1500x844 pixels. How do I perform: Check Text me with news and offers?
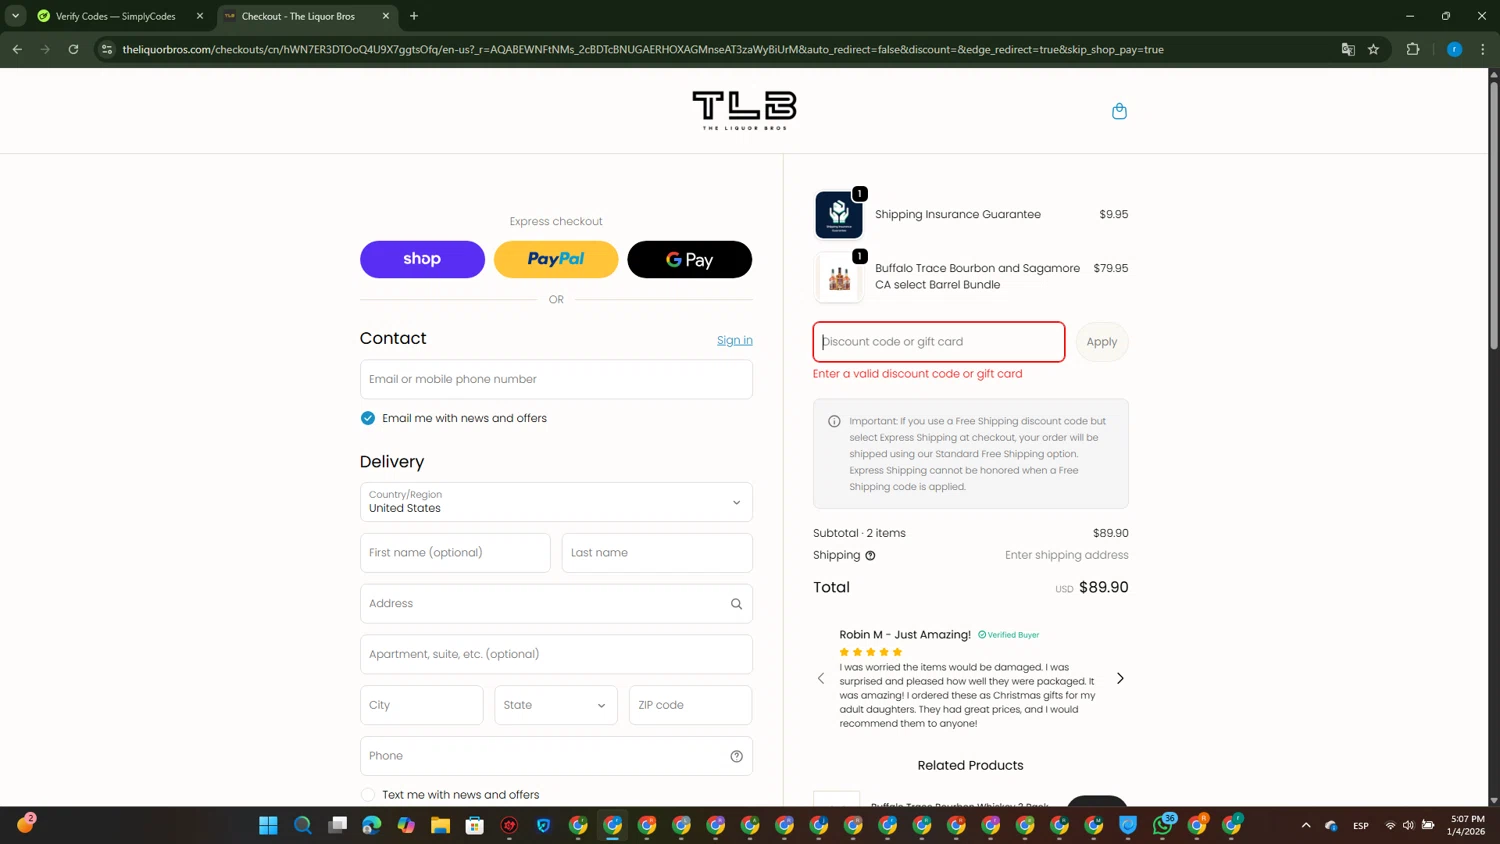(x=368, y=795)
